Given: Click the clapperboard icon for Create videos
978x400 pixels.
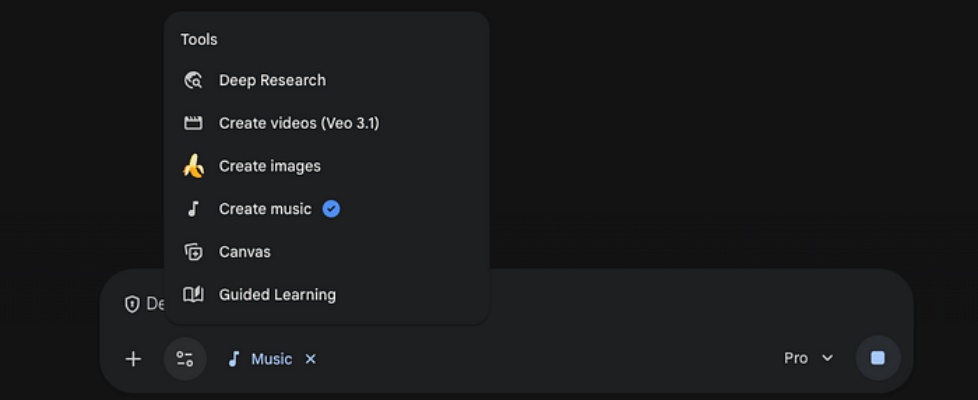Looking at the screenshot, I should click(x=193, y=123).
